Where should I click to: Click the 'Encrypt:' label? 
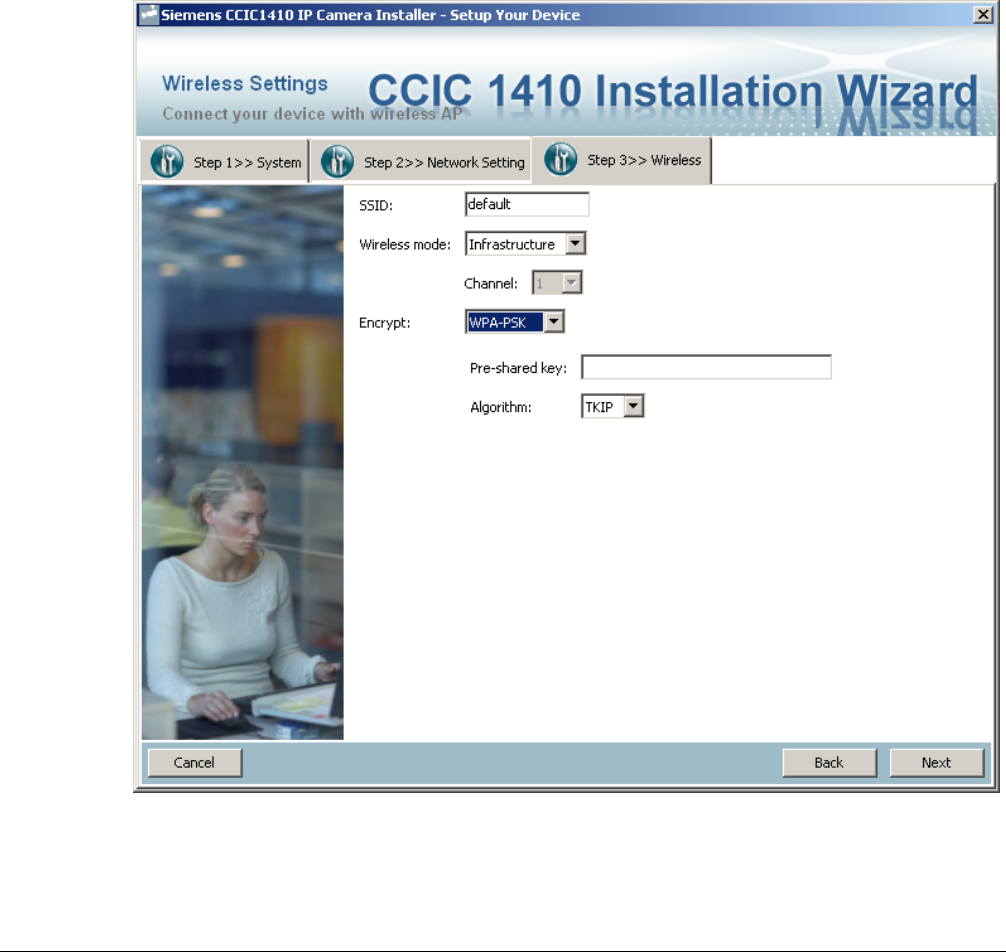(x=384, y=323)
